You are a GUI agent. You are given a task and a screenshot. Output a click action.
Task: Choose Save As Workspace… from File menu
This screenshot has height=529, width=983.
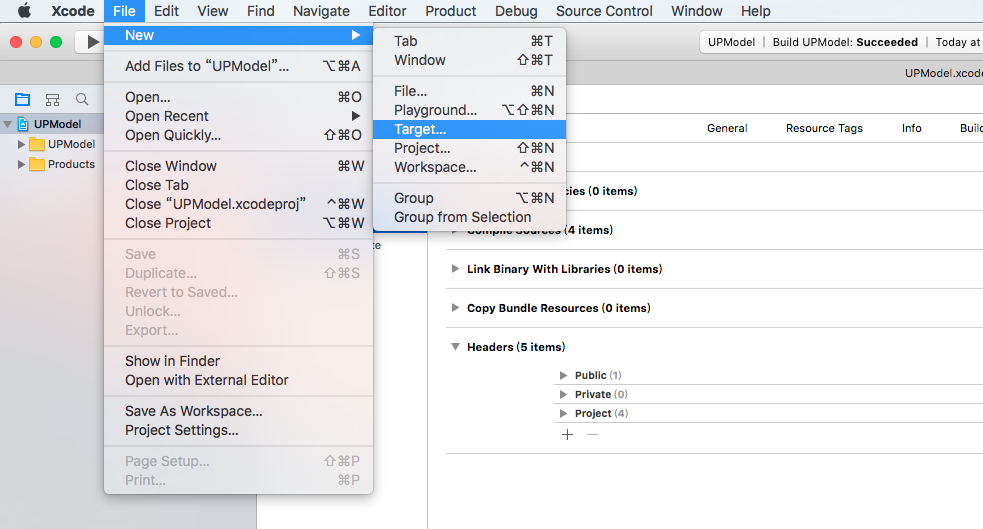(194, 411)
